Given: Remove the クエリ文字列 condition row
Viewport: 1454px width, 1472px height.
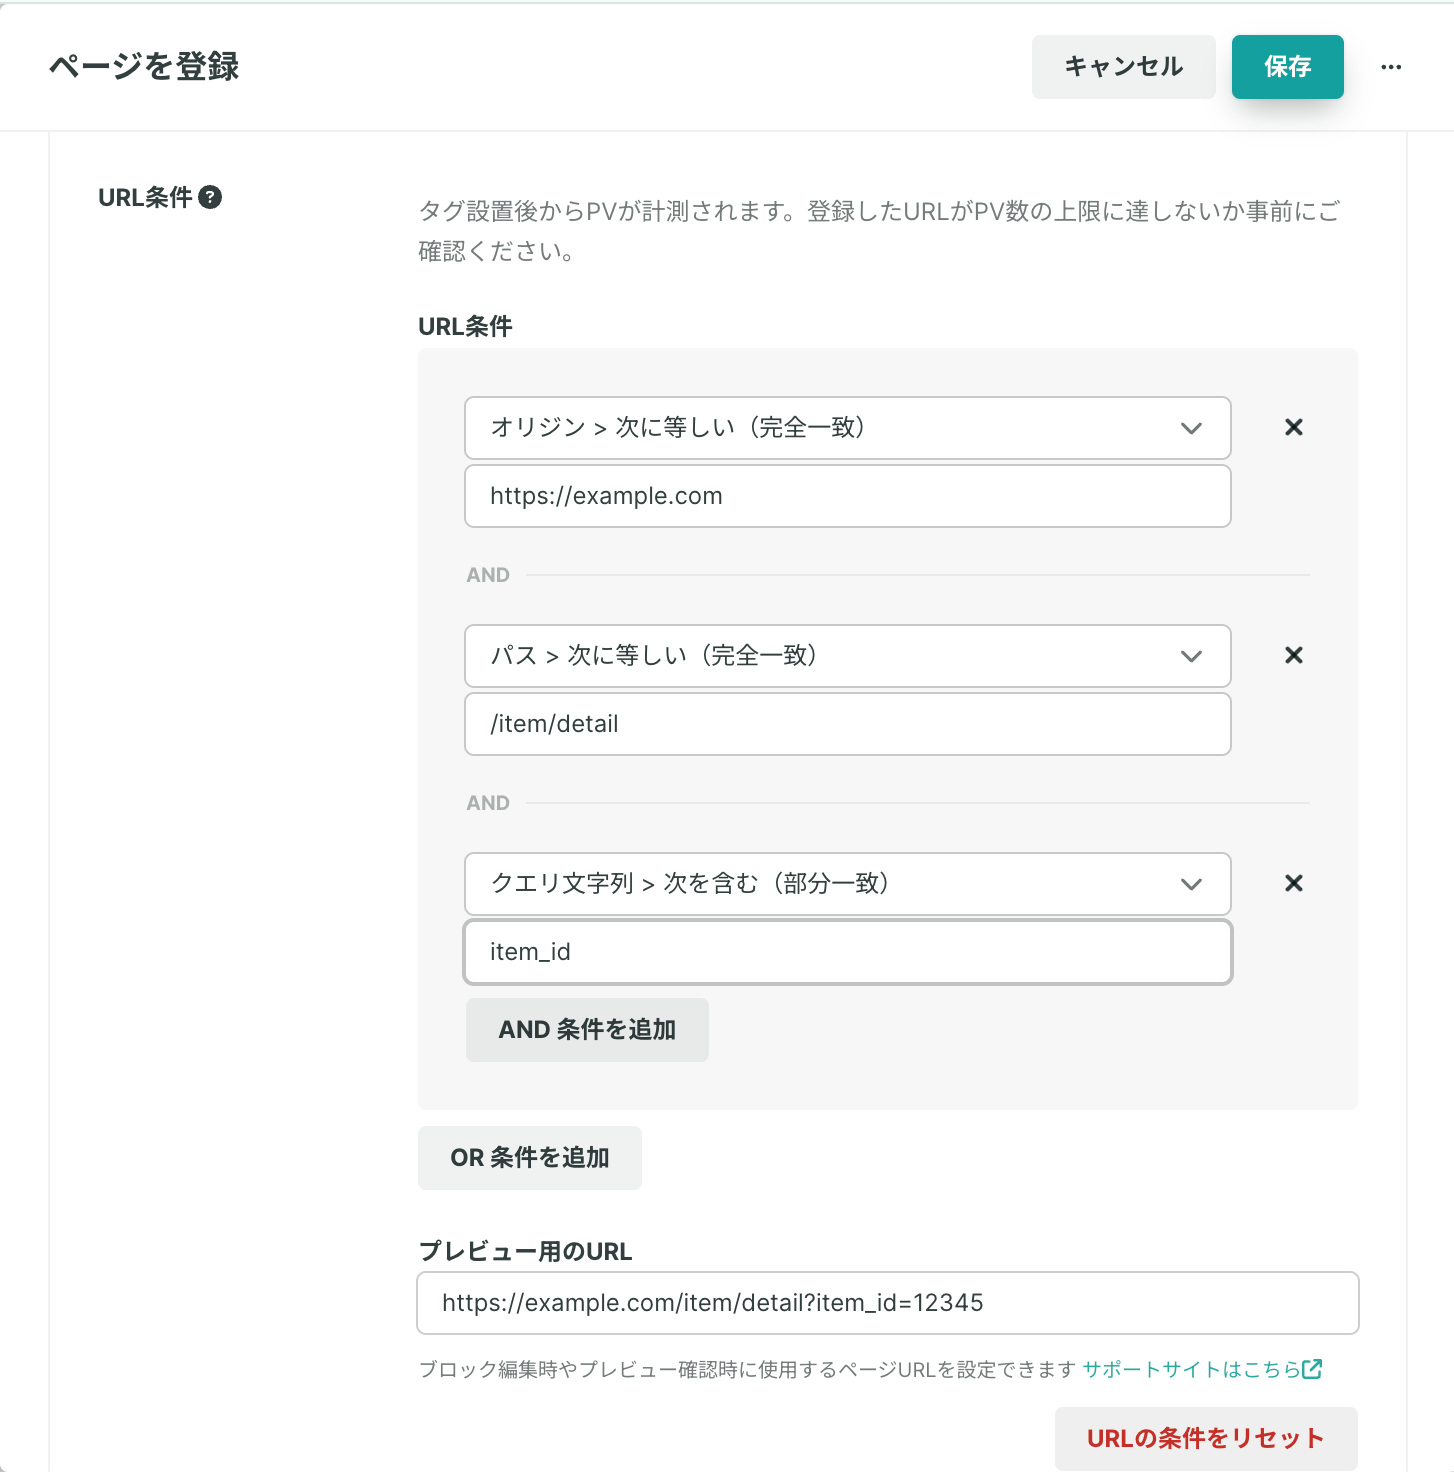Looking at the screenshot, I should coord(1293,883).
